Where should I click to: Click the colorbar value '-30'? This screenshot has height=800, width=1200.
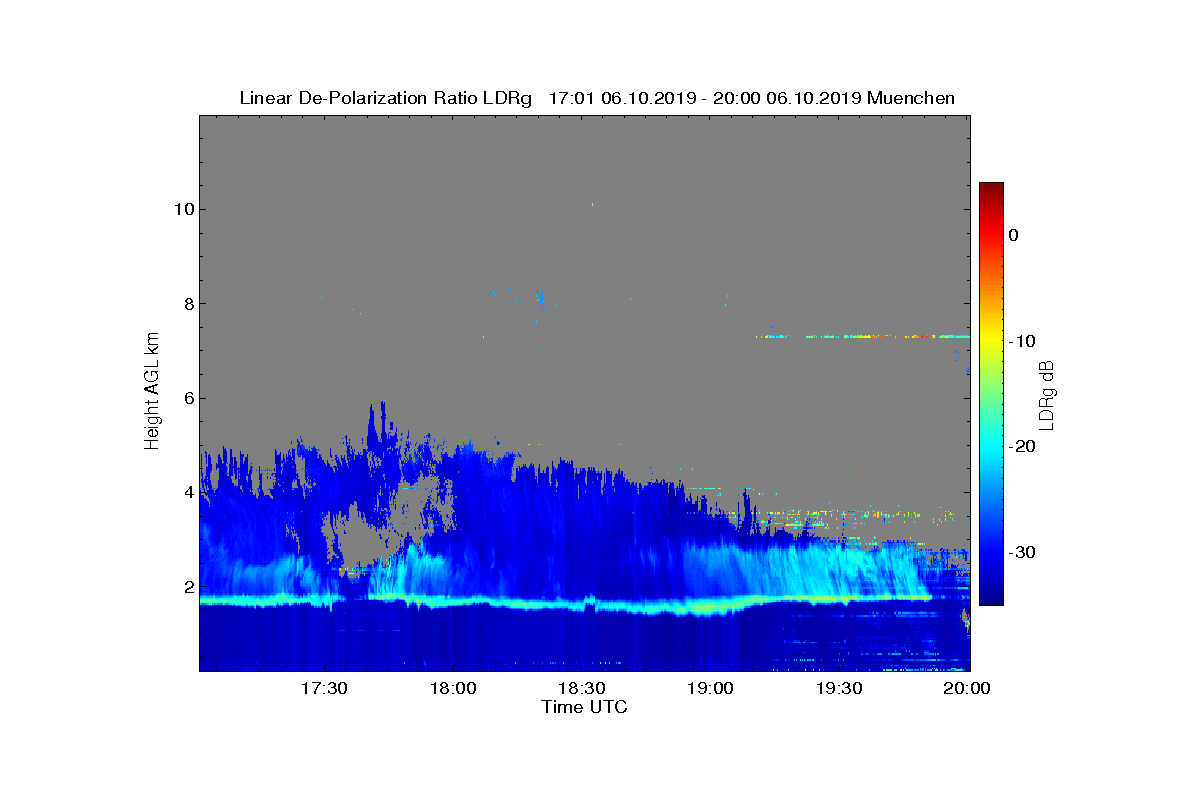(x=1022, y=553)
